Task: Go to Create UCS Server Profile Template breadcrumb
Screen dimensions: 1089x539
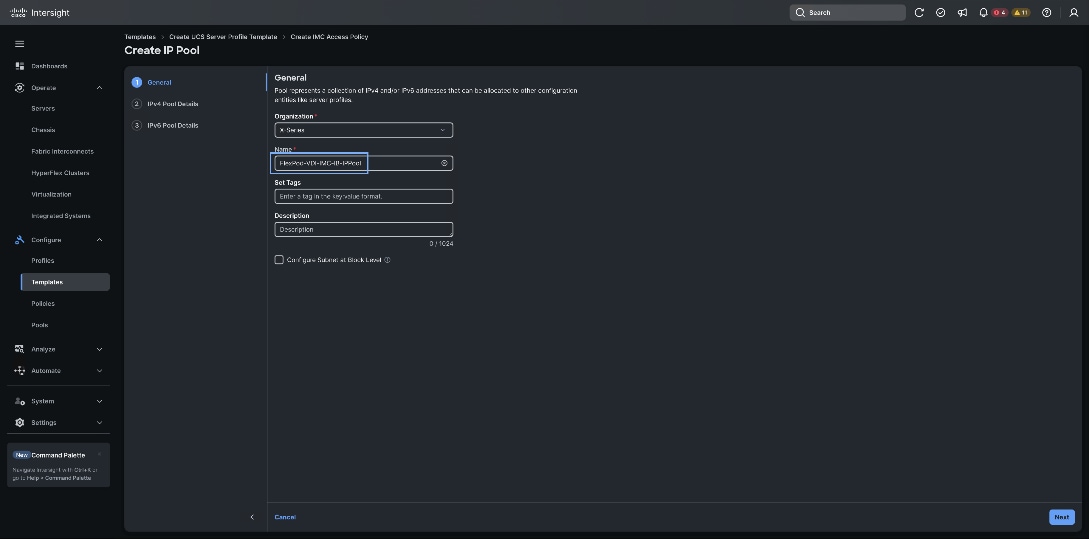Action: click(223, 37)
